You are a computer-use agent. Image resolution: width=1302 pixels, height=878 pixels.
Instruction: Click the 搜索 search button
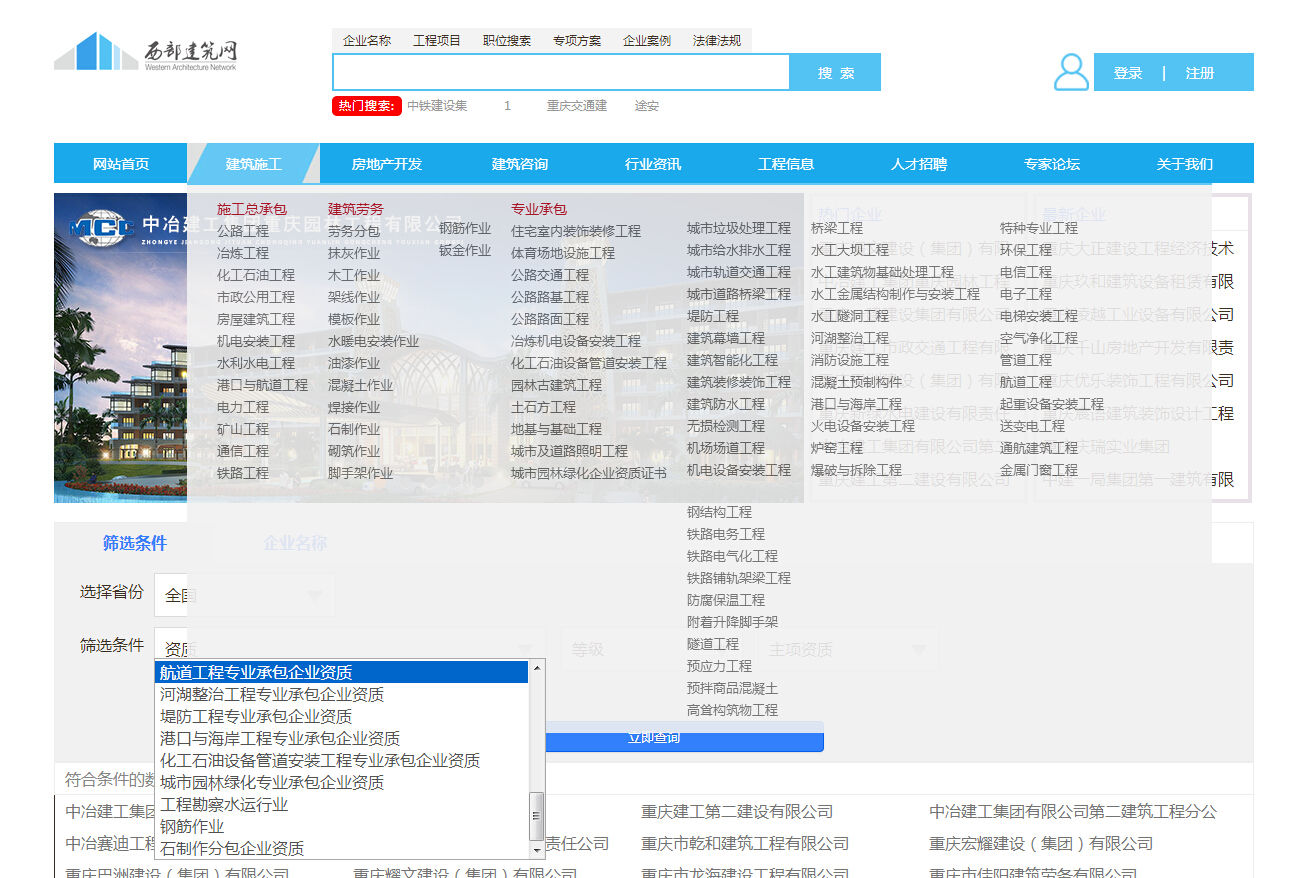pos(836,73)
